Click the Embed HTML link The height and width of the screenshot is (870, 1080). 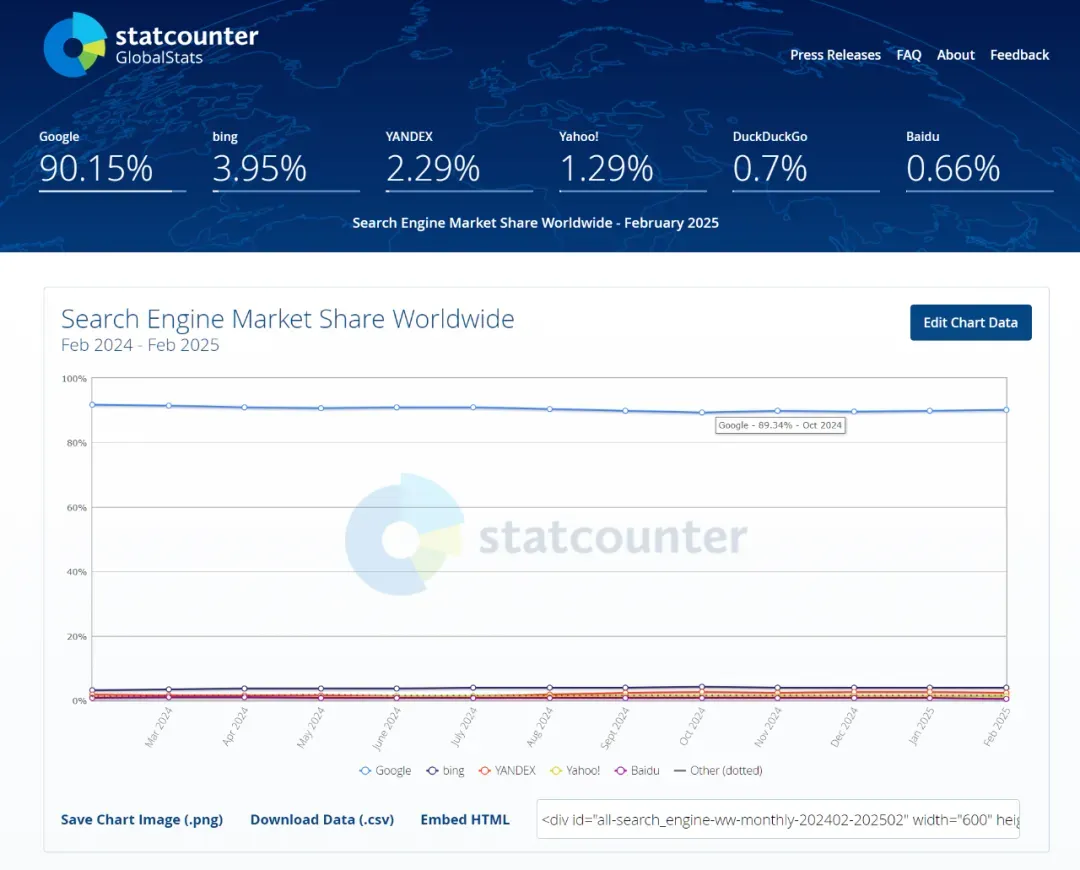(x=465, y=820)
